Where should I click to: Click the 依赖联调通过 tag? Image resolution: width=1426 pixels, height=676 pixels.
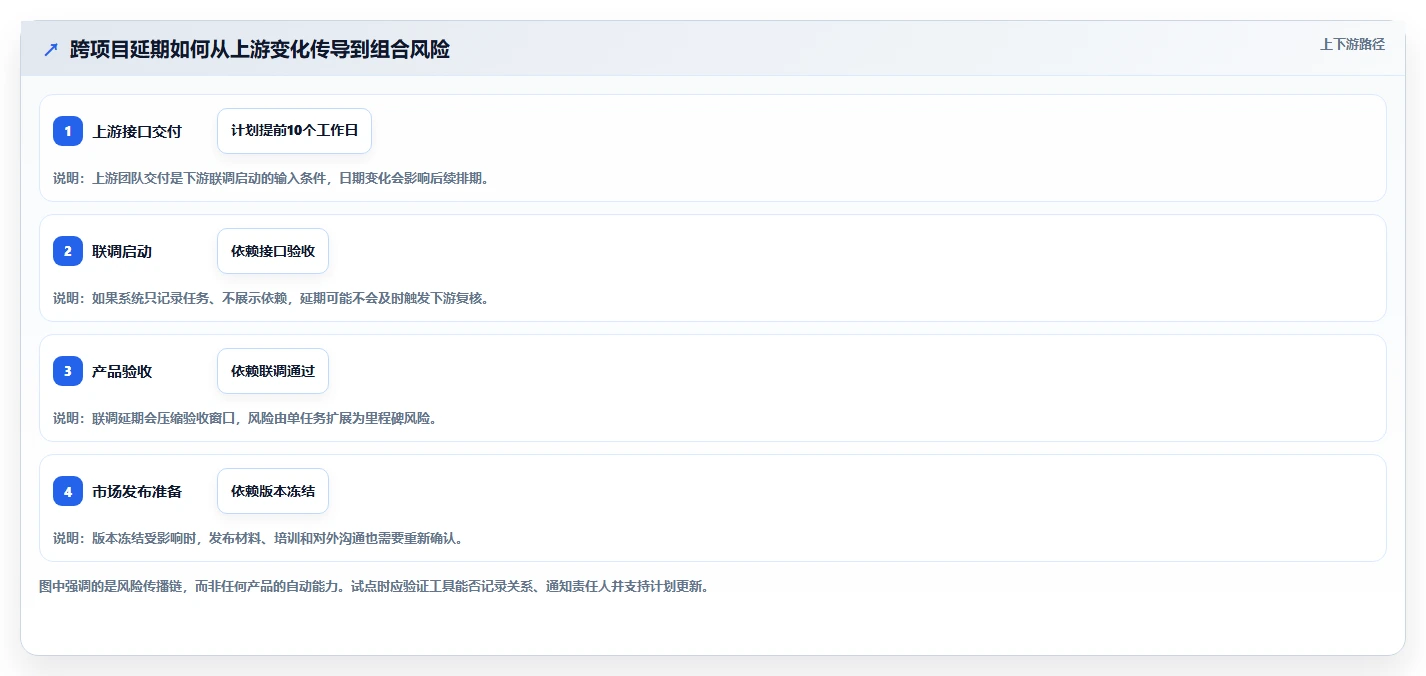coord(273,371)
